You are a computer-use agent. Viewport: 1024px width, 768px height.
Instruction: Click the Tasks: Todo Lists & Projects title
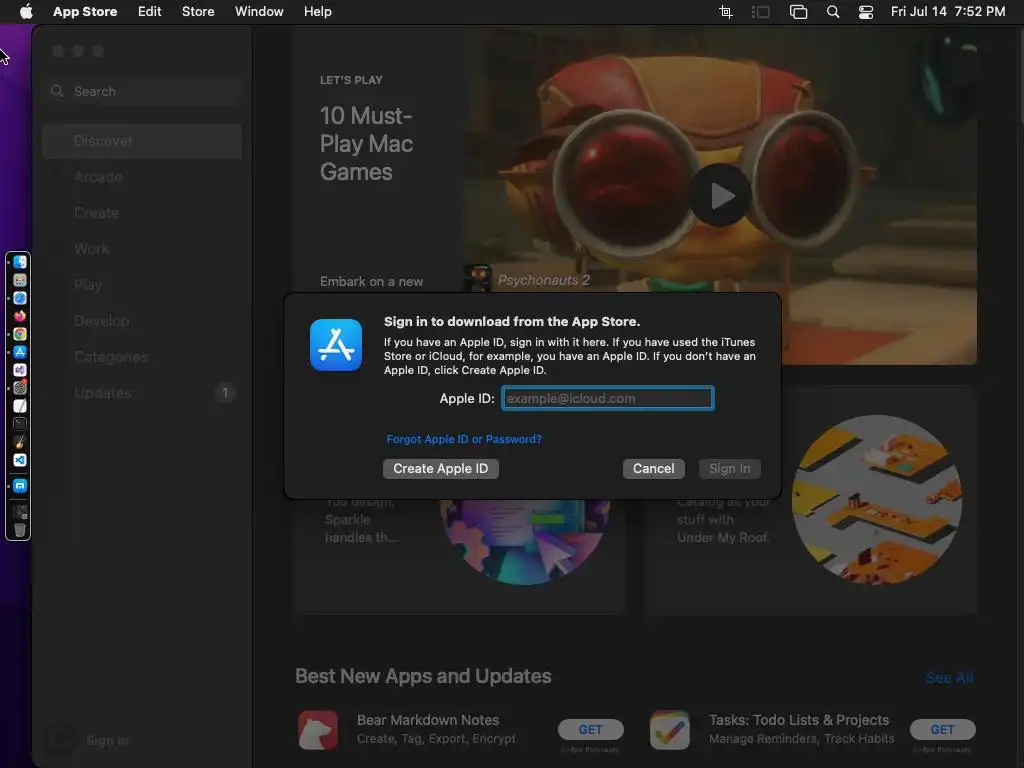pyautogui.click(x=799, y=720)
